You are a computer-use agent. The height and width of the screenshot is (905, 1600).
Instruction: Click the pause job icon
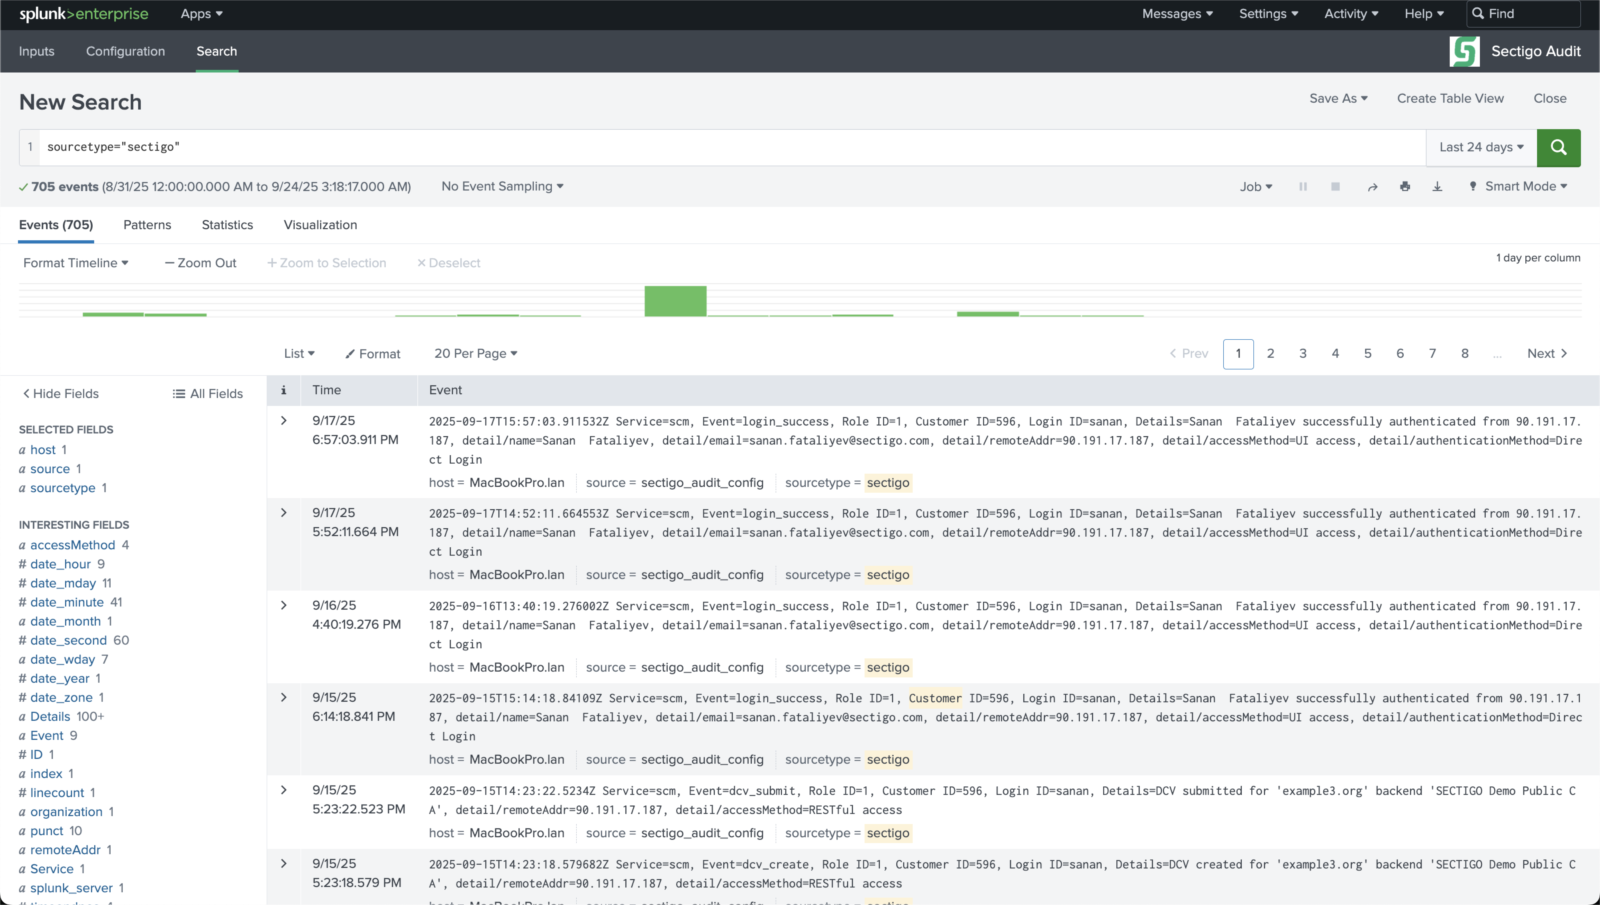(1303, 187)
